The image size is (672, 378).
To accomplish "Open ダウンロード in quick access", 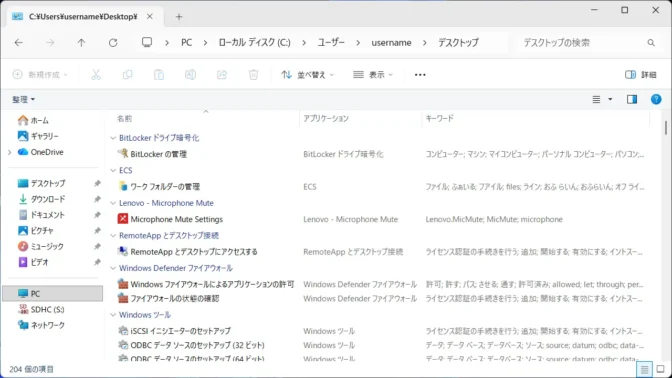I will 42,199.
